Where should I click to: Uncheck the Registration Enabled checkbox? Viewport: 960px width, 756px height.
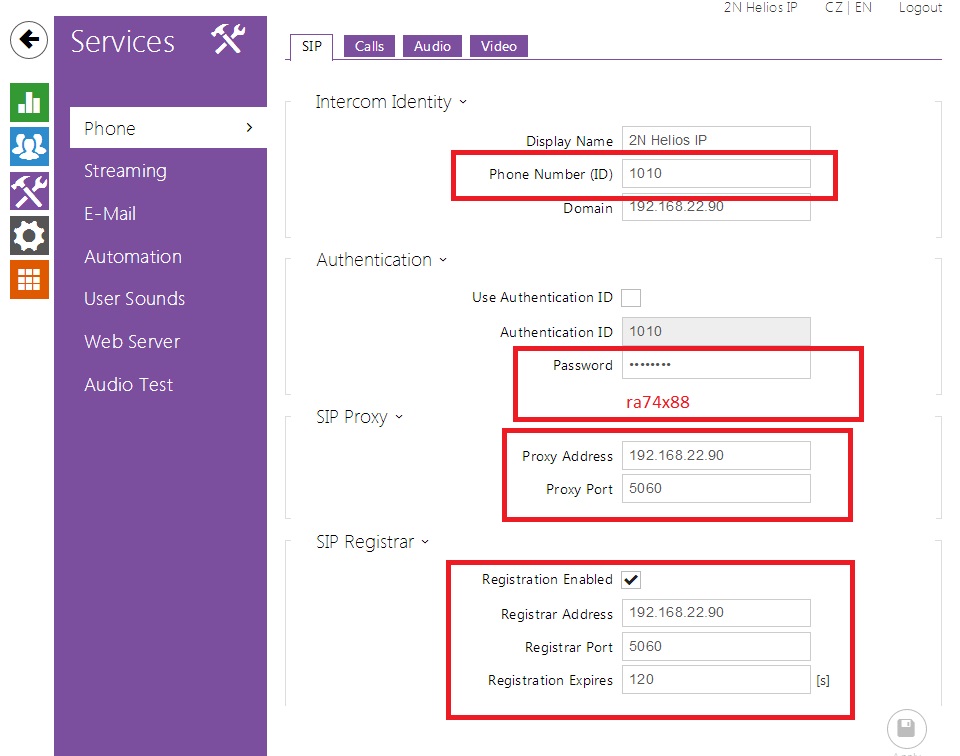point(631,580)
